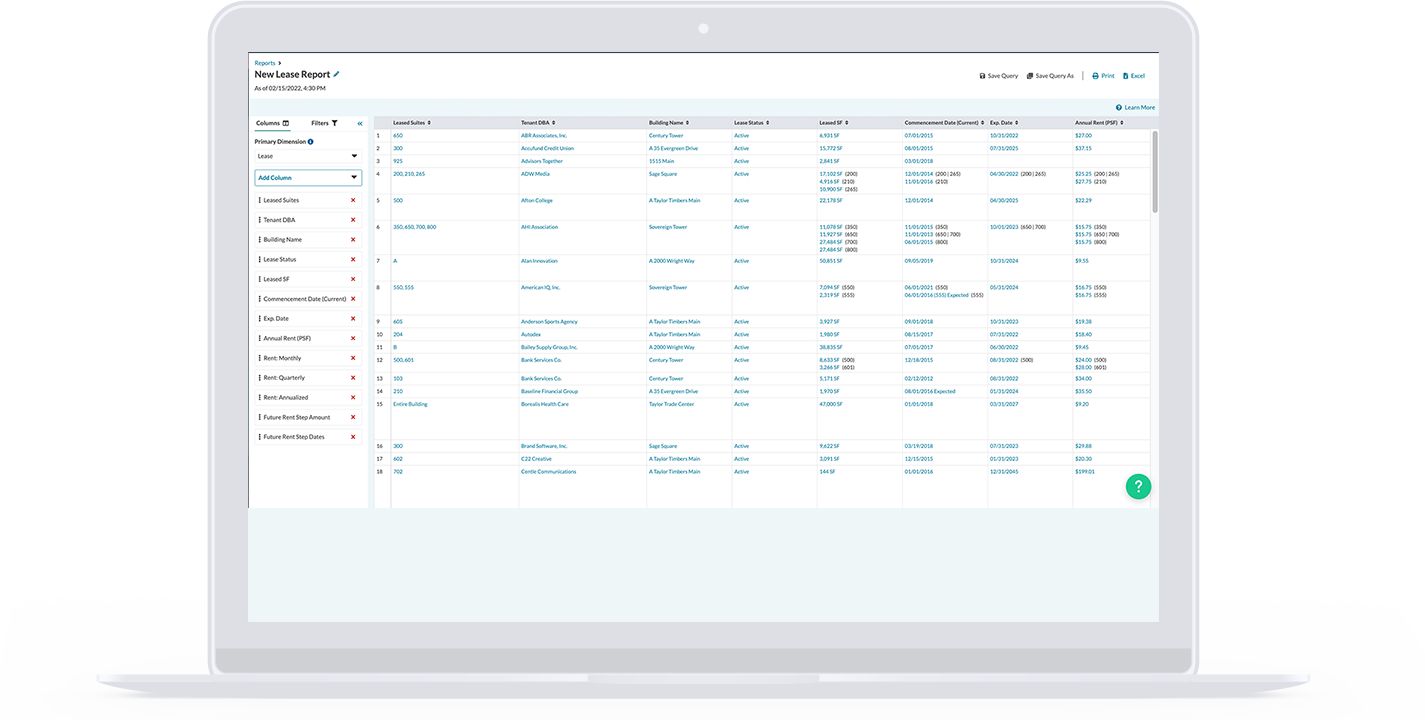Open tenant Centle Communications
The image size is (1425, 720).
click(x=548, y=472)
